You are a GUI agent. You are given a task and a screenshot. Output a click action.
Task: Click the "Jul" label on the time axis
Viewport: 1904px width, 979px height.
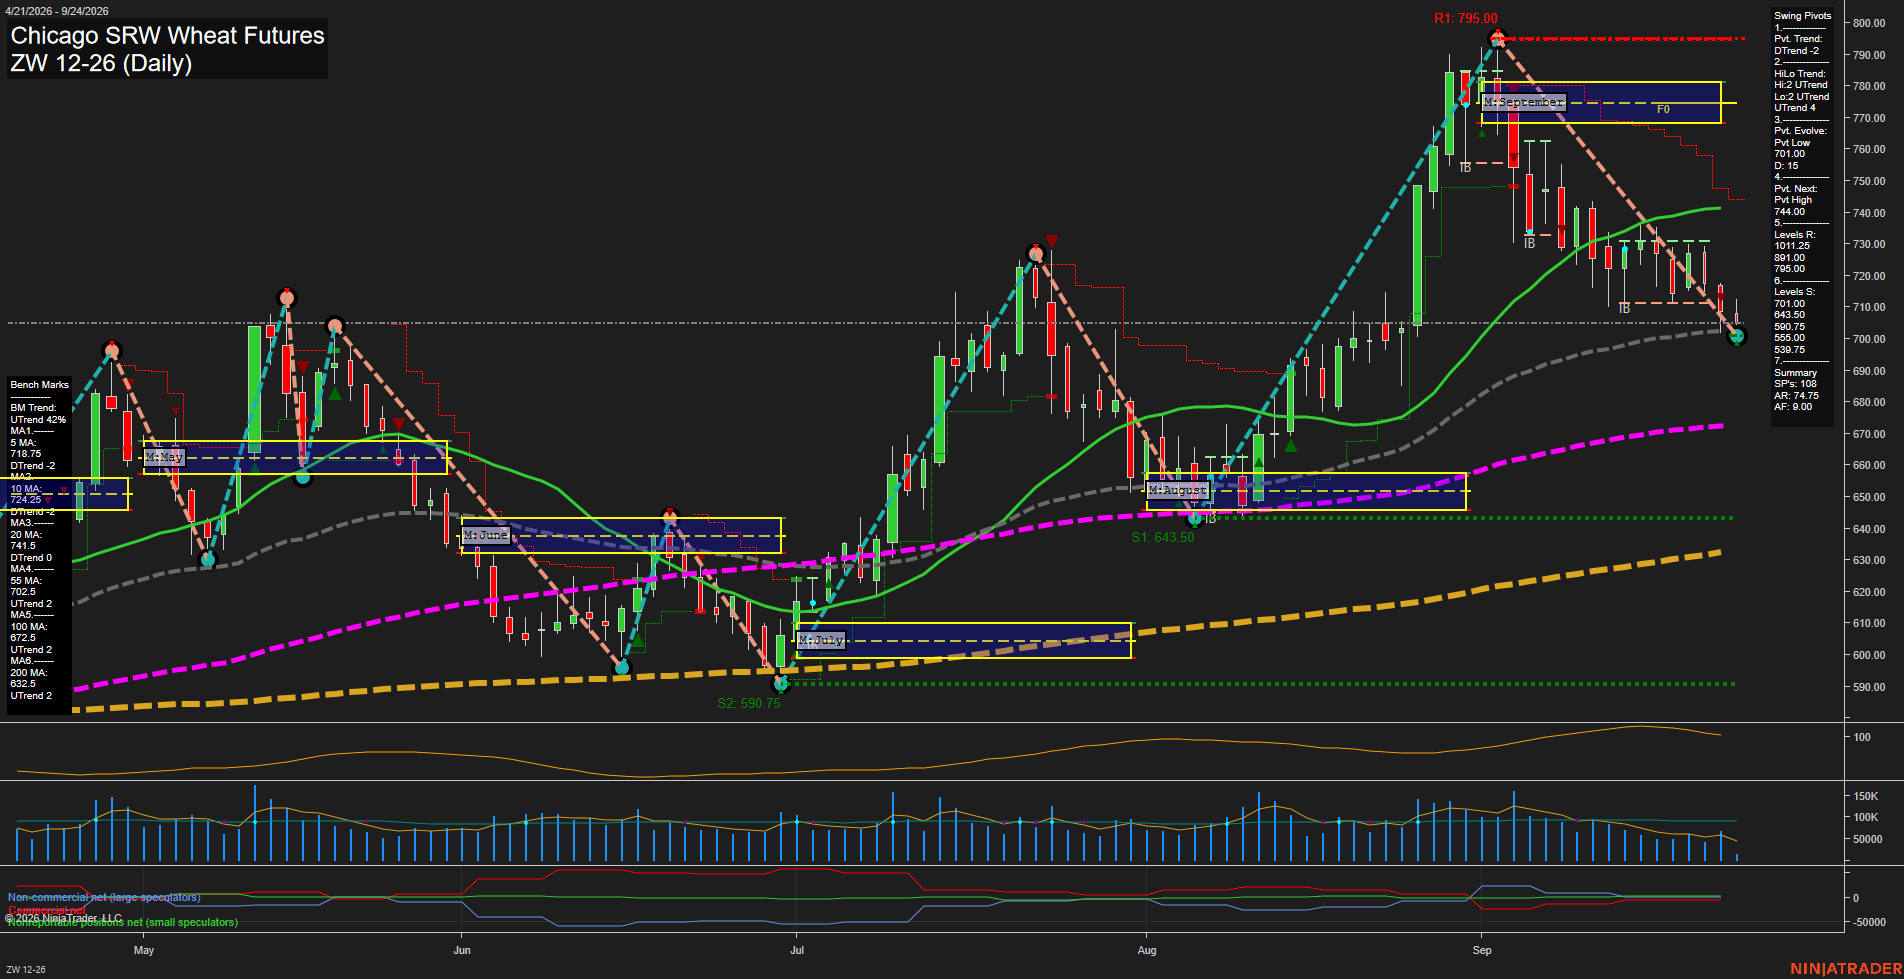pos(797,950)
